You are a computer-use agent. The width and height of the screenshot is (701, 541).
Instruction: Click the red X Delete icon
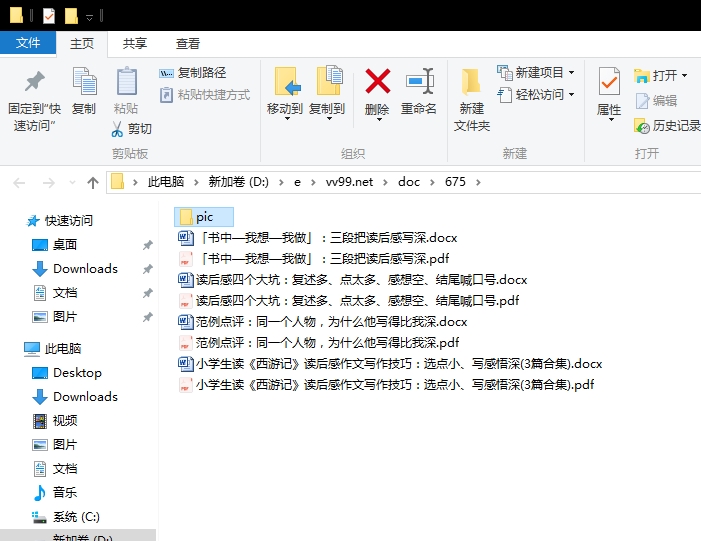click(378, 81)
